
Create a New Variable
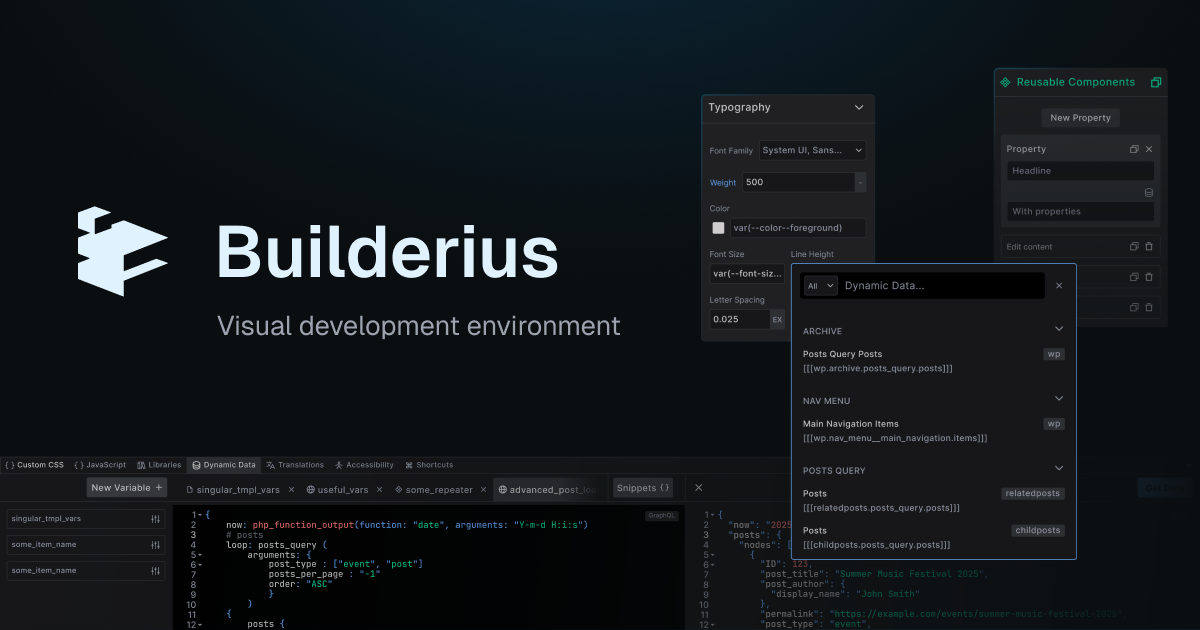126,487
